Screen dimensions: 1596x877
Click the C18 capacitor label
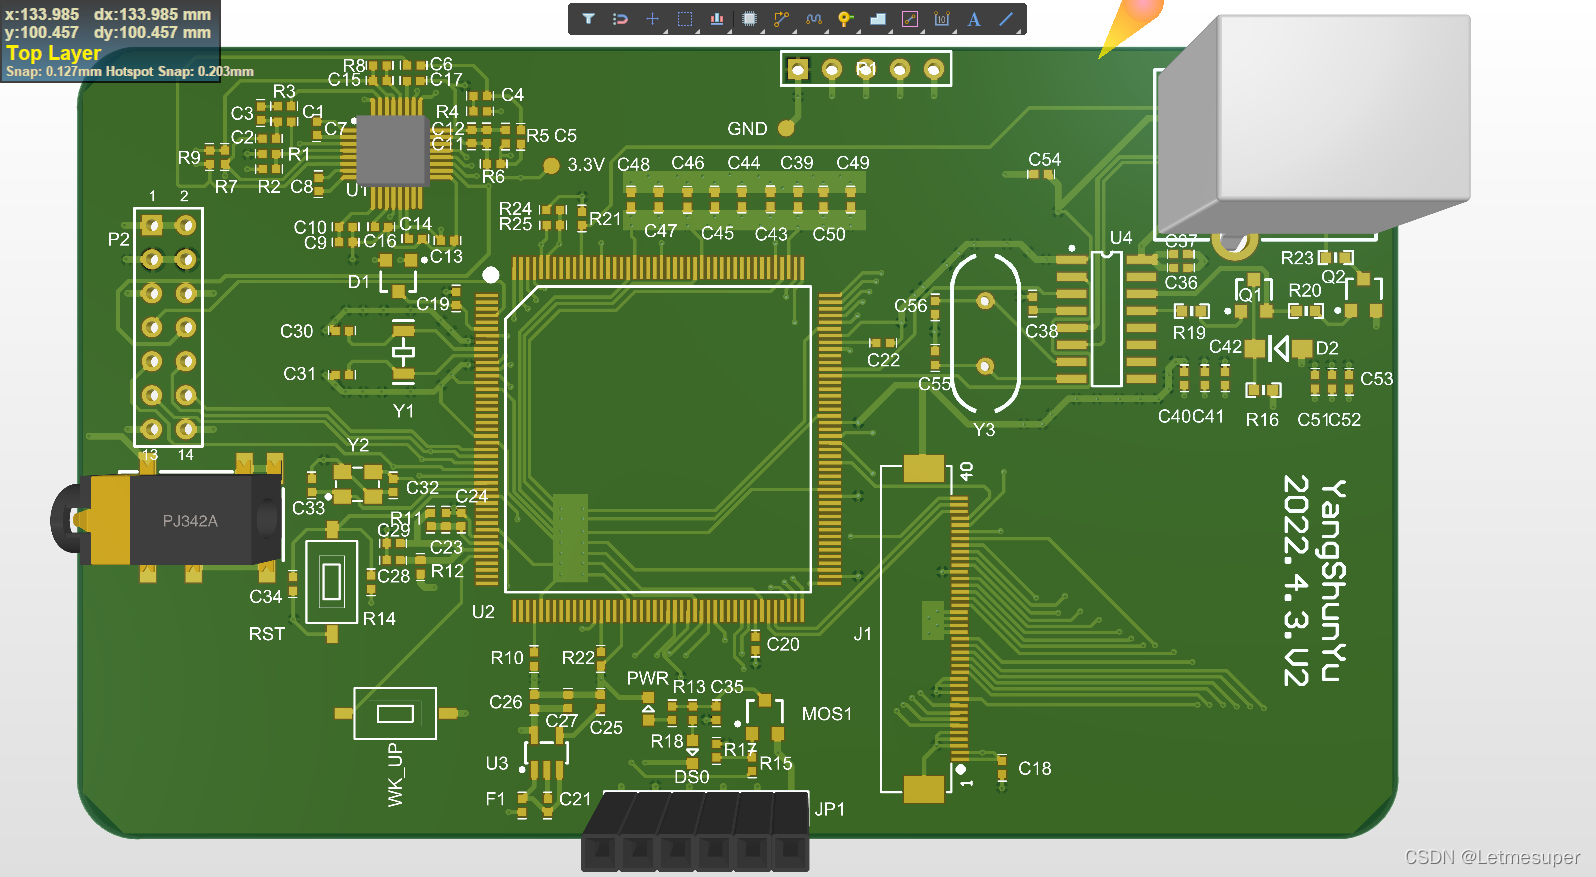1035,768
